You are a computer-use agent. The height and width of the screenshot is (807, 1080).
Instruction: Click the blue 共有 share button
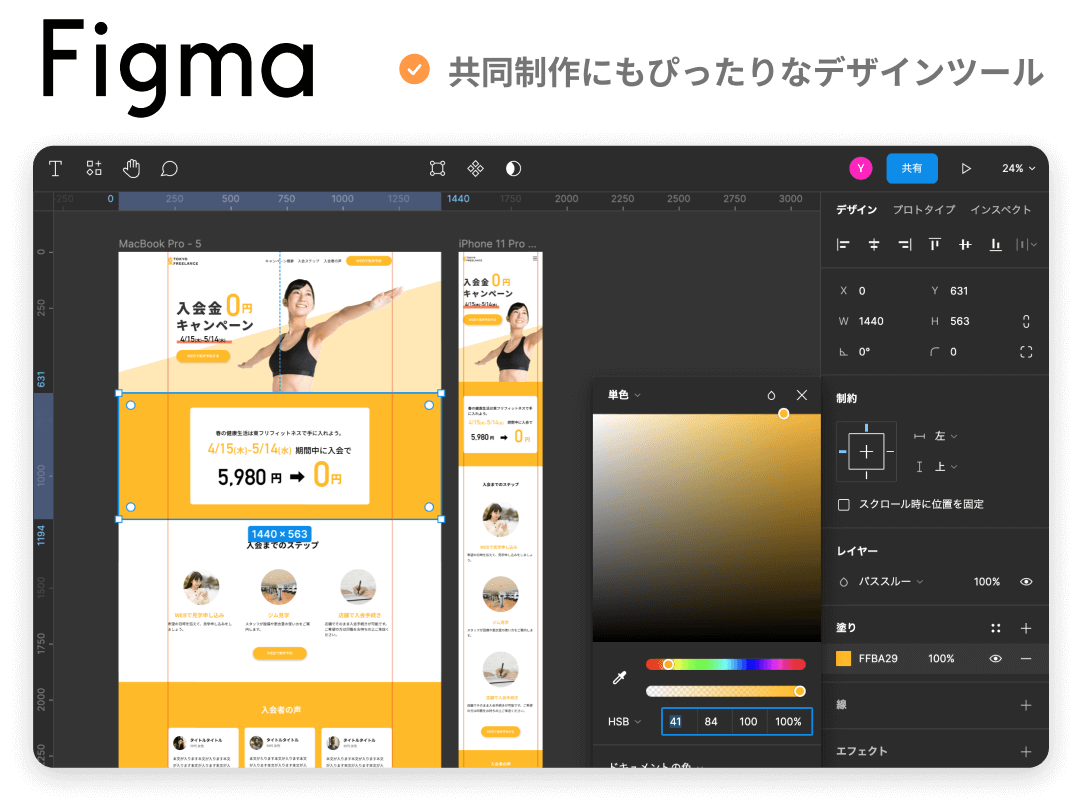(911, 168)
